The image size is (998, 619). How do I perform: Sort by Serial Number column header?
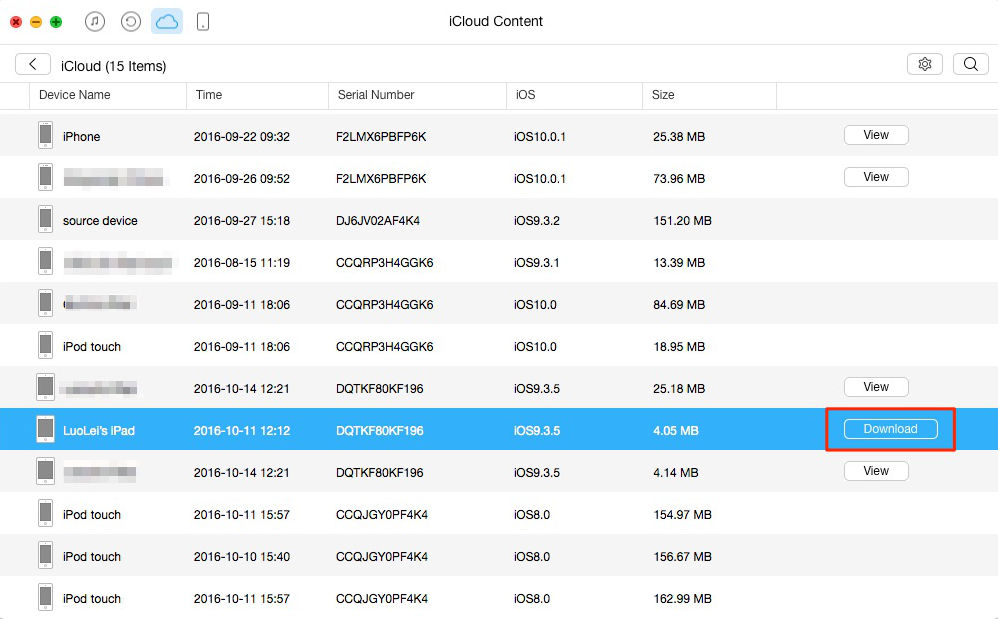coord(376,95)
